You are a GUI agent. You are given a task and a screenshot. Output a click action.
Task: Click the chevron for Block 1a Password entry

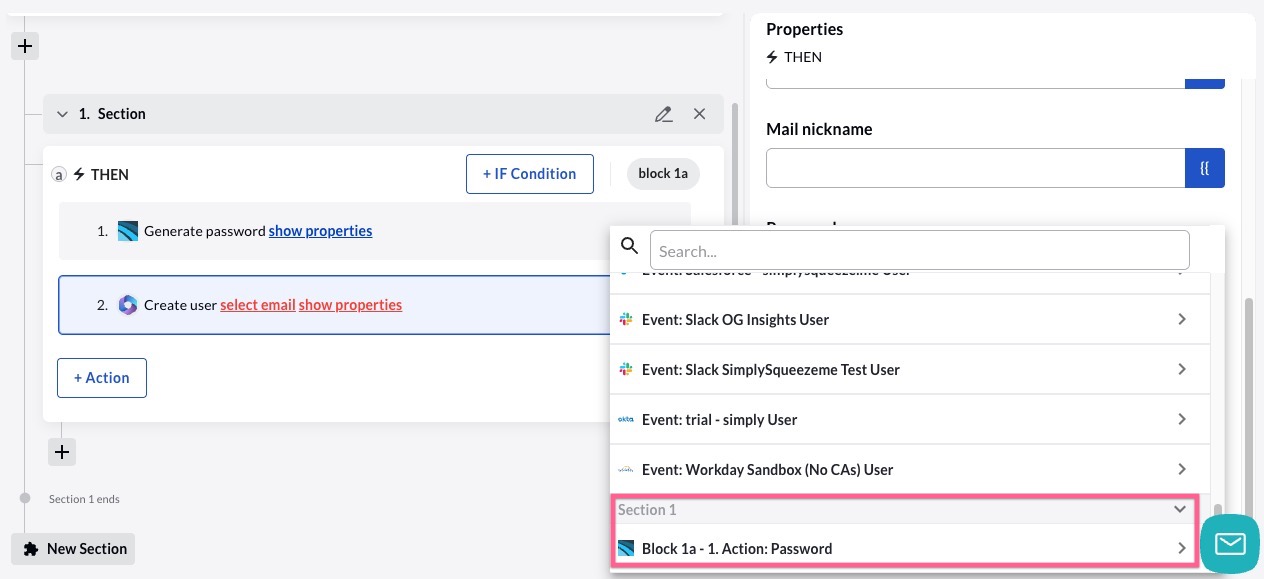(1182, 548)
